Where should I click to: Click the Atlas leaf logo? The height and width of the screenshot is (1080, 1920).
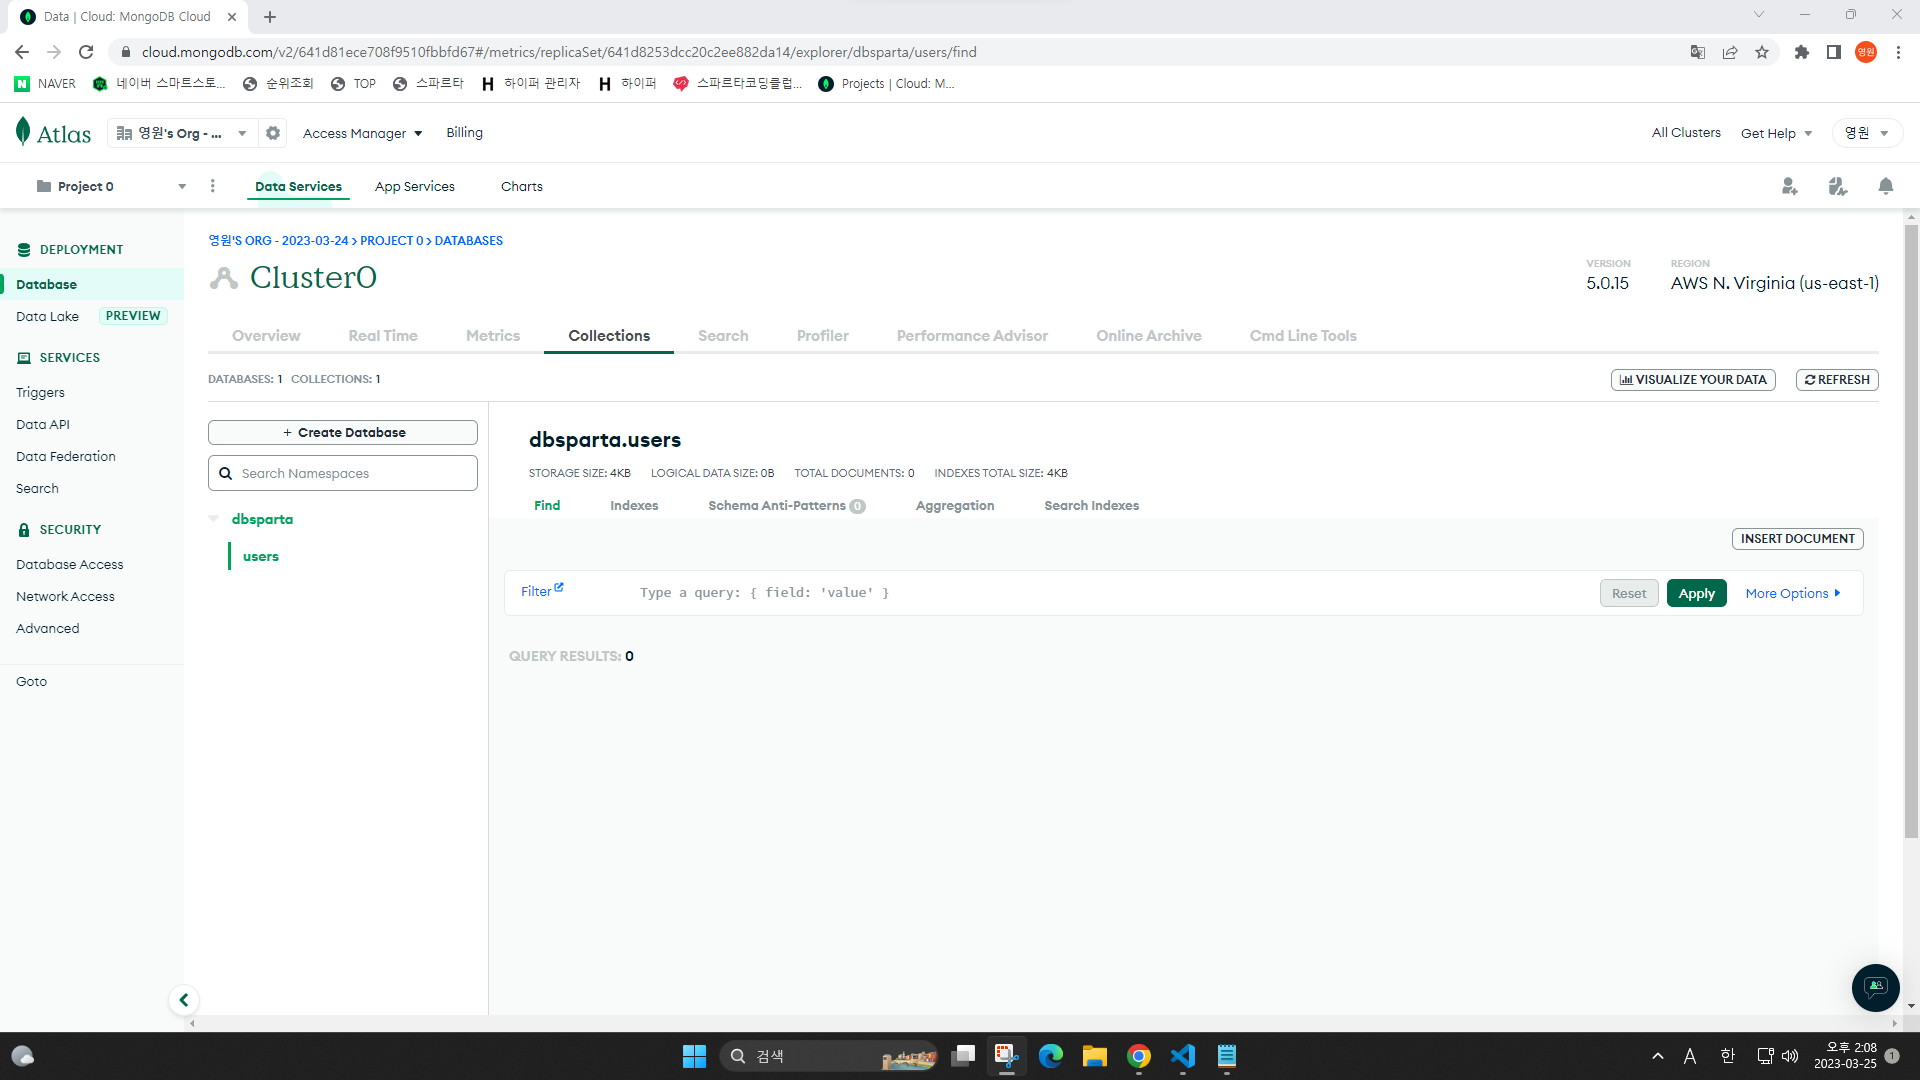point(23,131)
